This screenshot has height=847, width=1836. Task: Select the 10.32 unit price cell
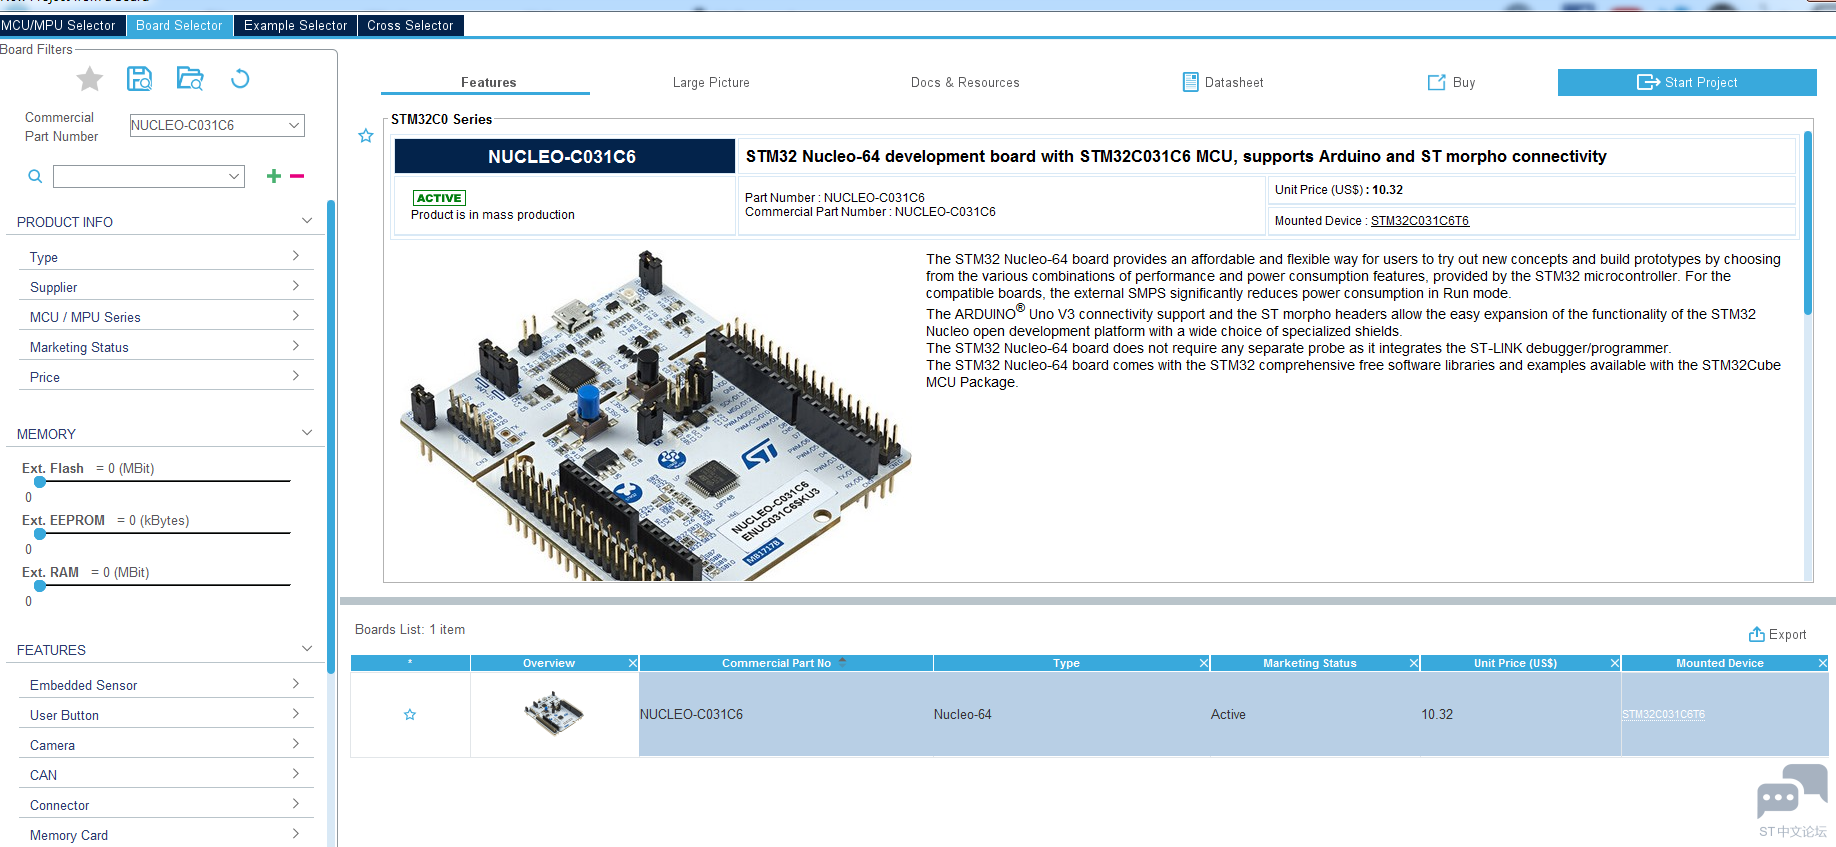pyautogui.click(x=1521, y=714)
